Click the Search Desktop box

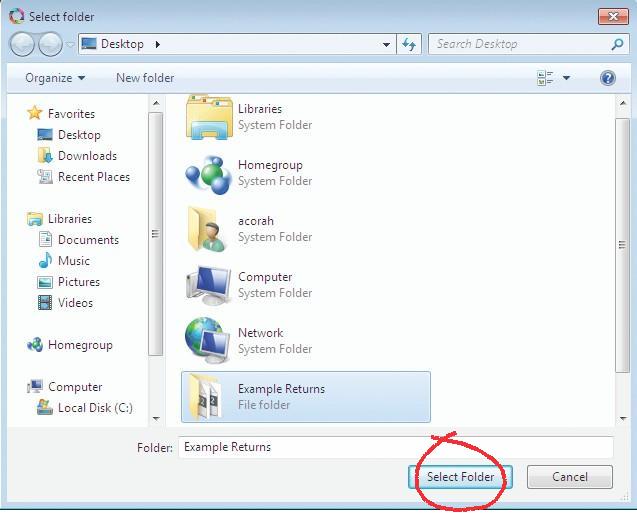(x=520, y=44)
